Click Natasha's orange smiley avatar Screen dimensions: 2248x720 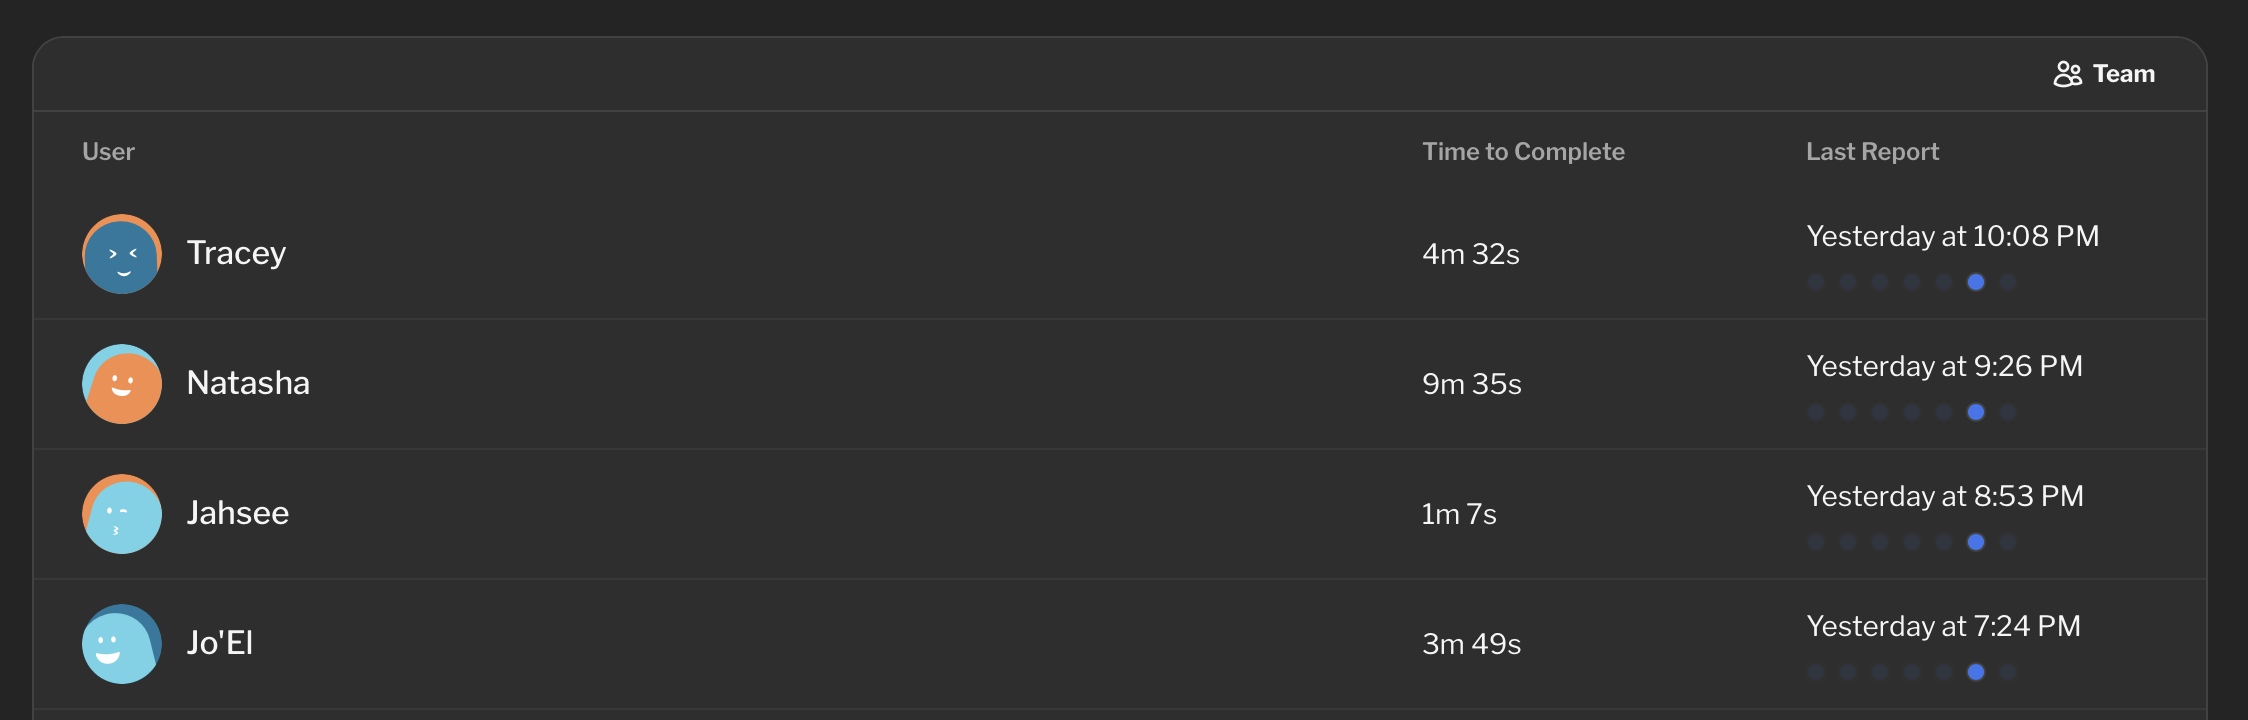(x=122, y=384)
